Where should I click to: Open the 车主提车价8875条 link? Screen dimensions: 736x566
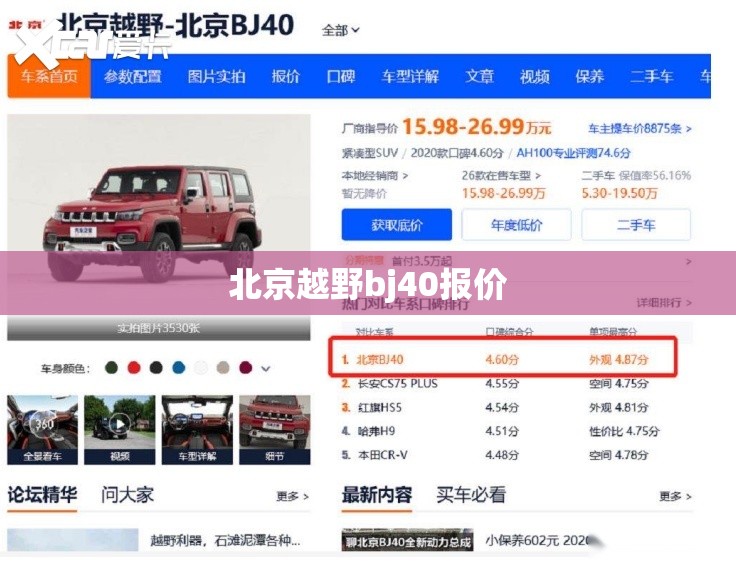point(640,128)
